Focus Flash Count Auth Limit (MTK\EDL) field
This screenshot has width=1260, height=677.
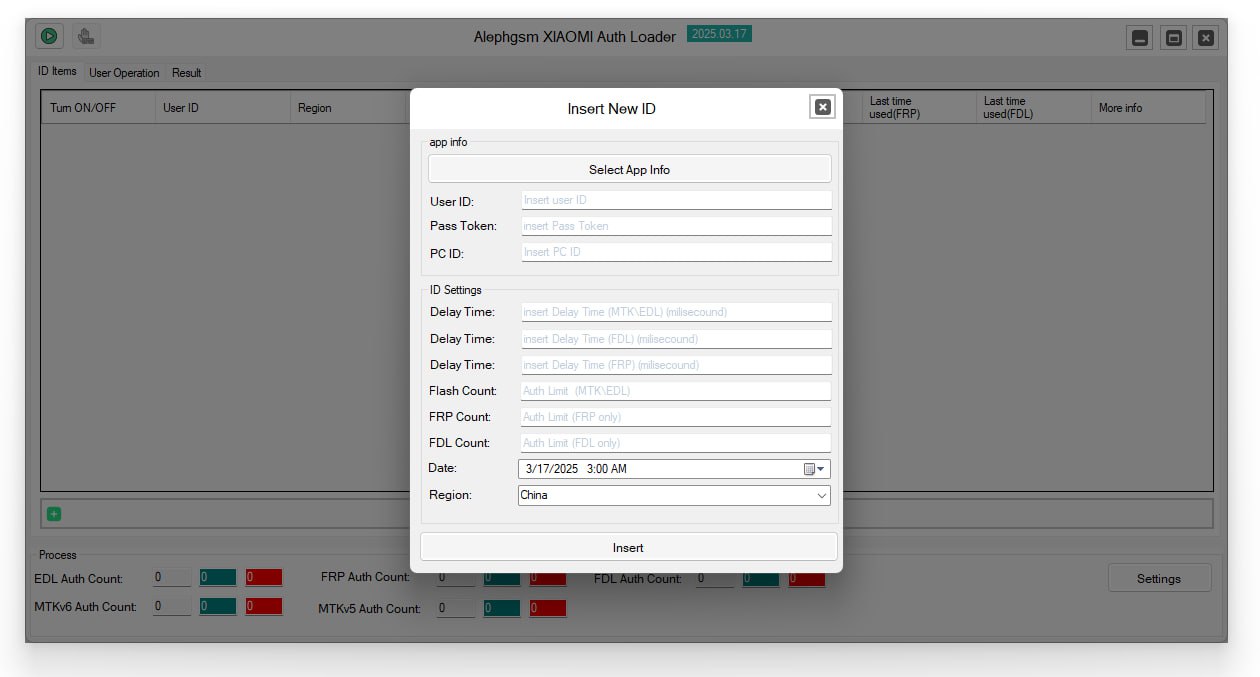[x=676, y=391]
